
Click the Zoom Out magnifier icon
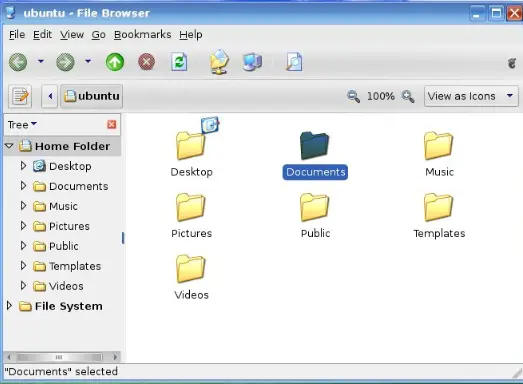353,97
